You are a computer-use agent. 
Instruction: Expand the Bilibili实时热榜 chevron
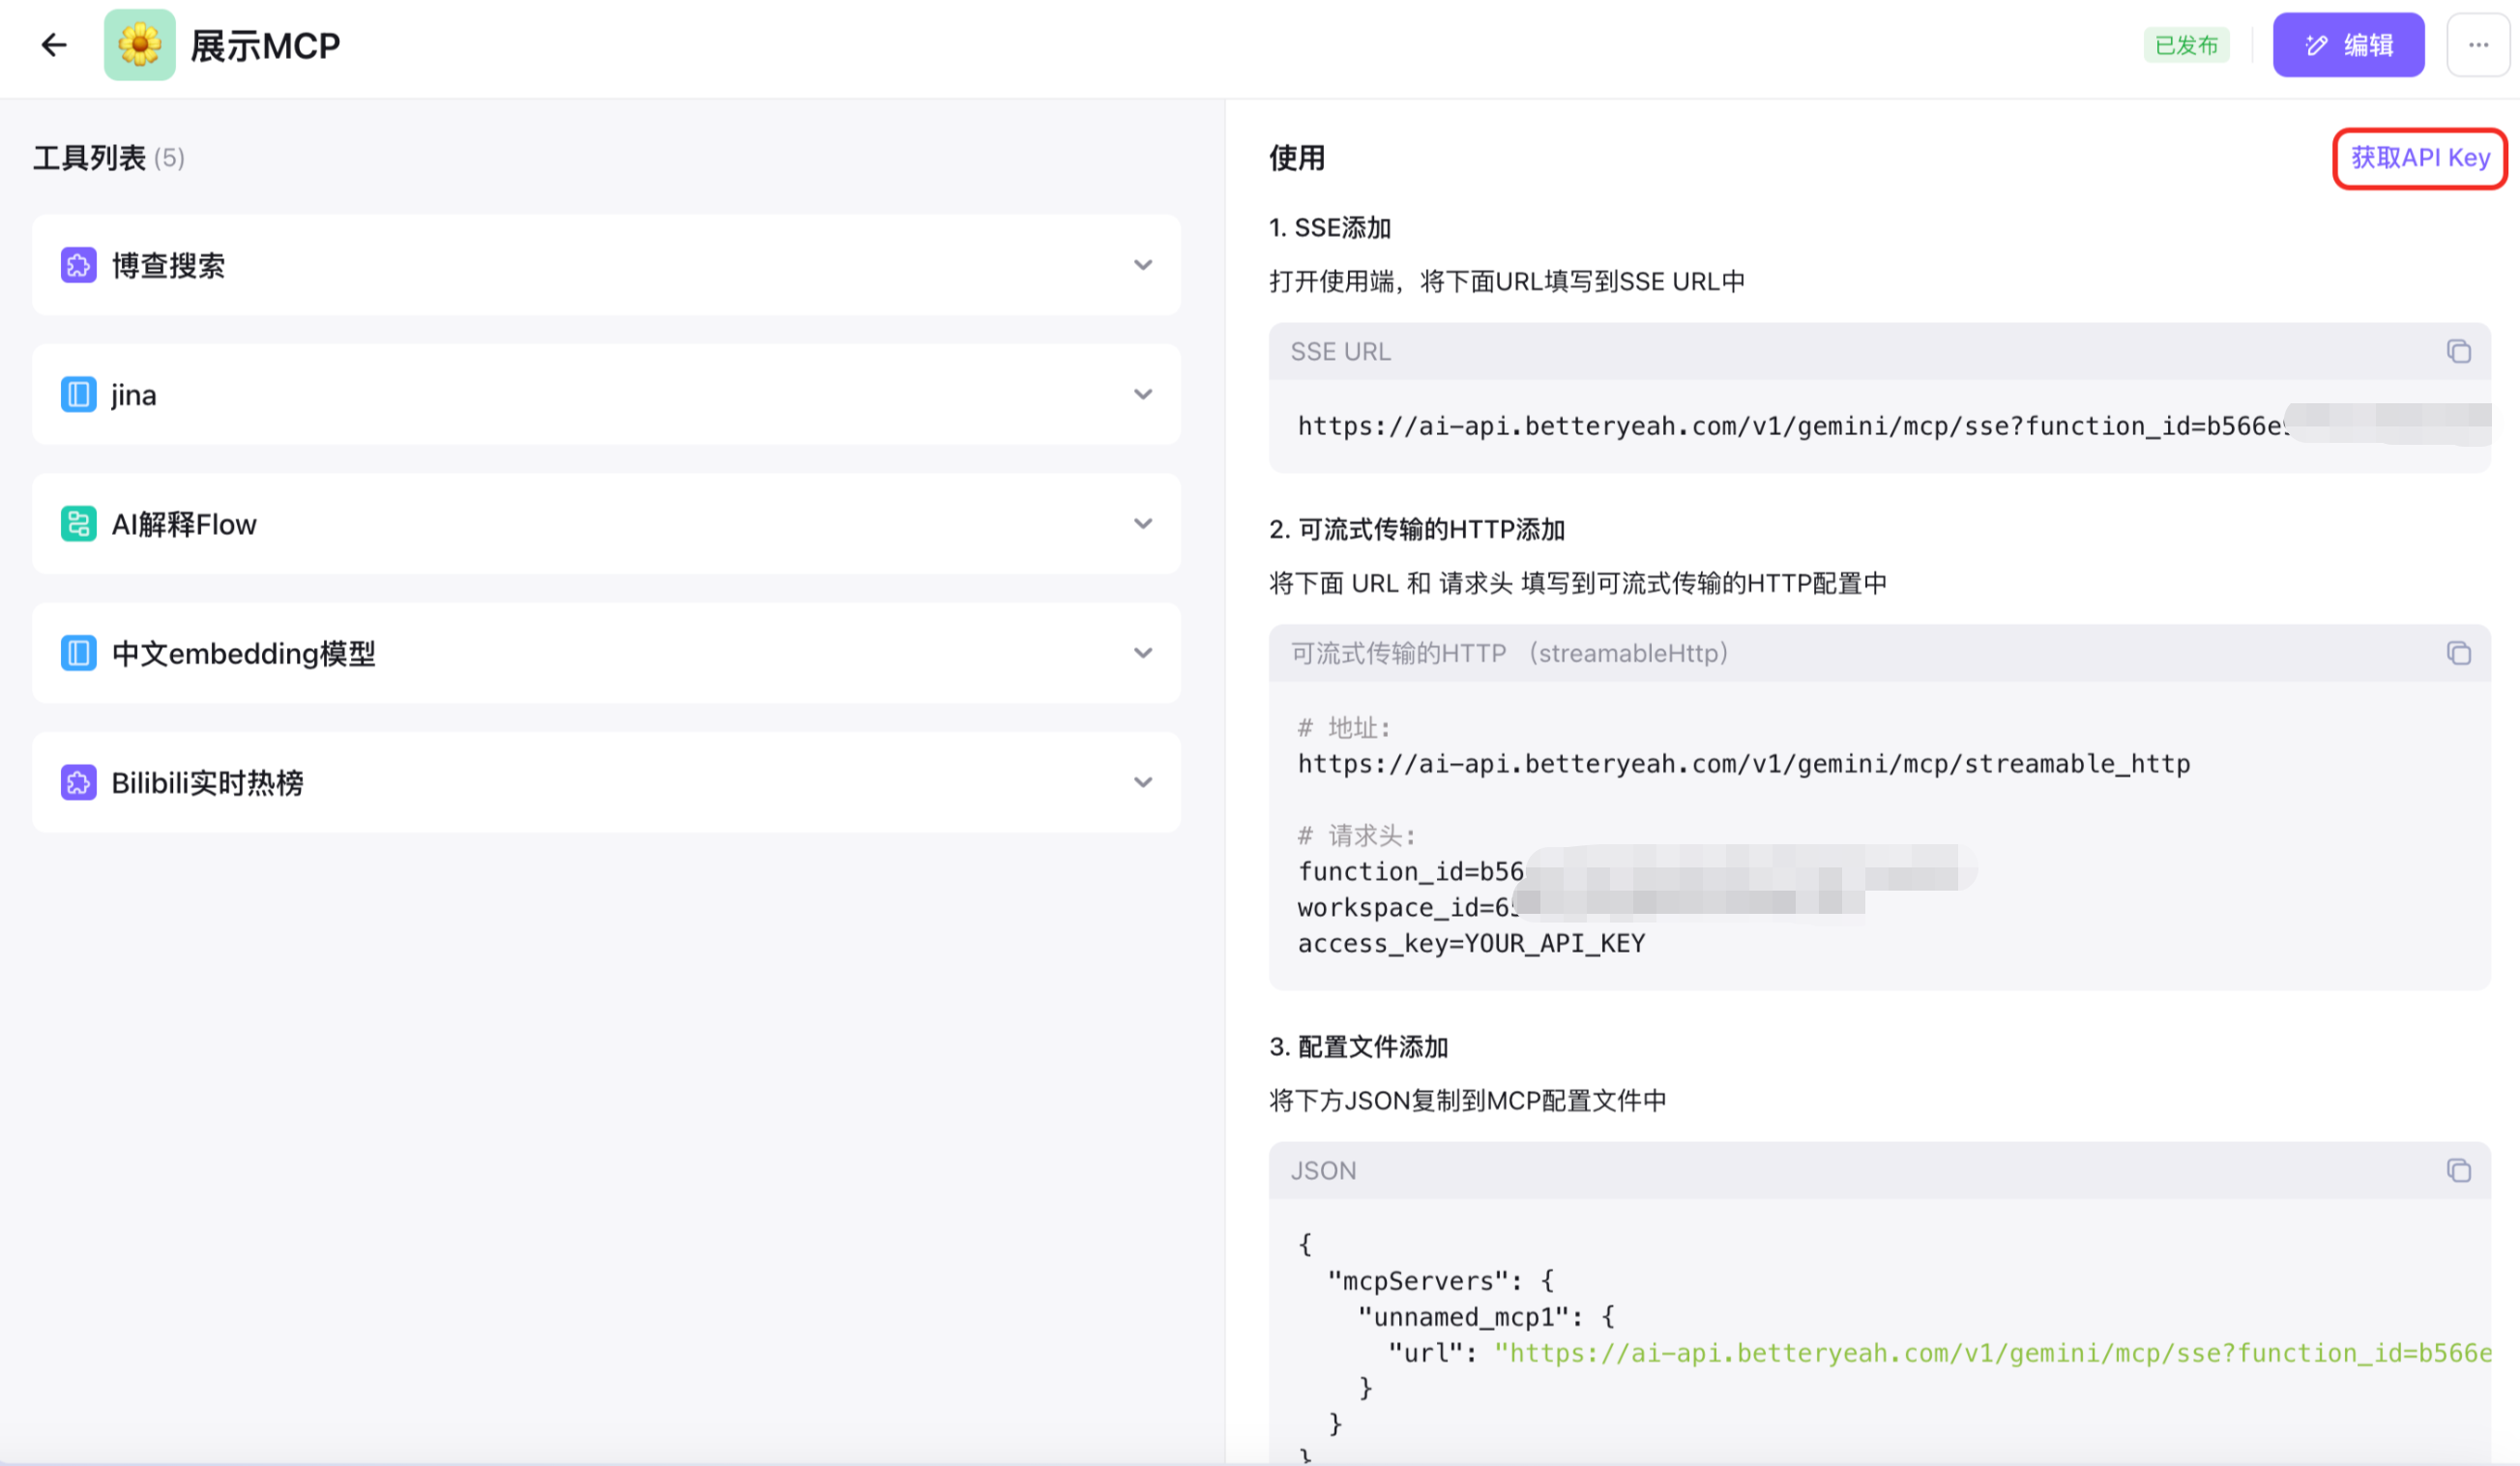1142,782
